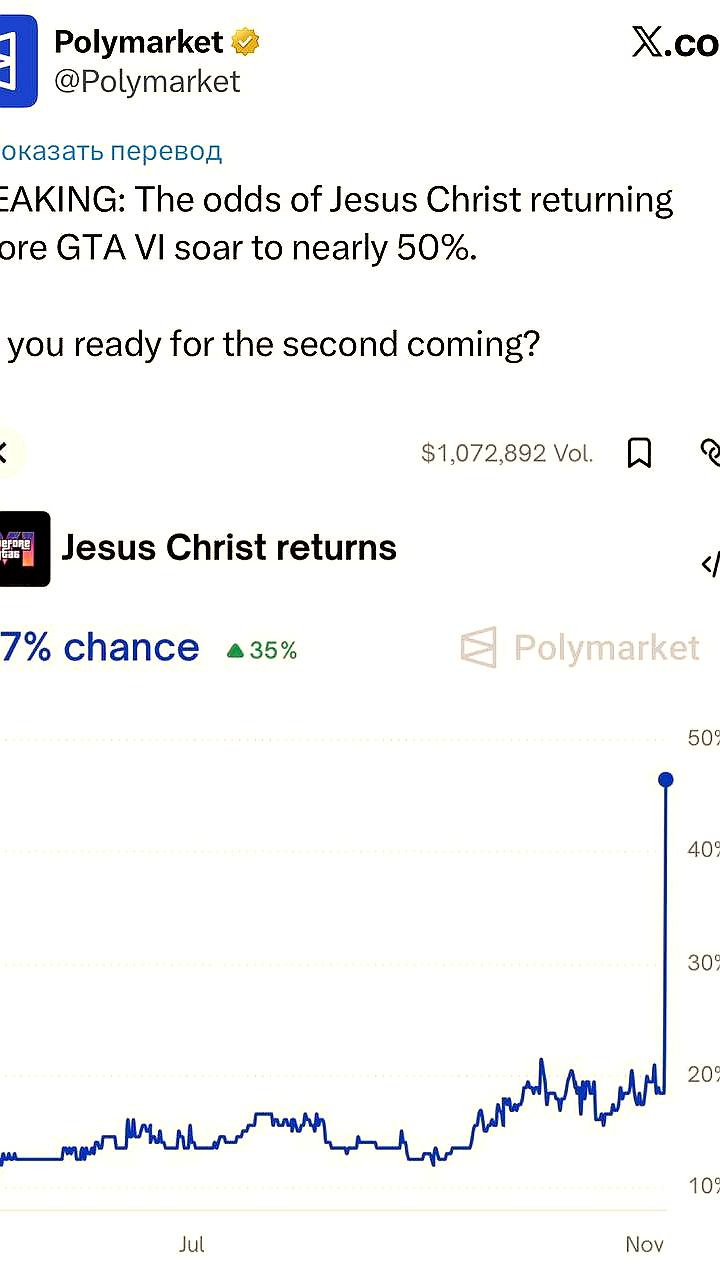Click the Polymarket watermark logo
The image size is (720, 1280).
point(580,648)
